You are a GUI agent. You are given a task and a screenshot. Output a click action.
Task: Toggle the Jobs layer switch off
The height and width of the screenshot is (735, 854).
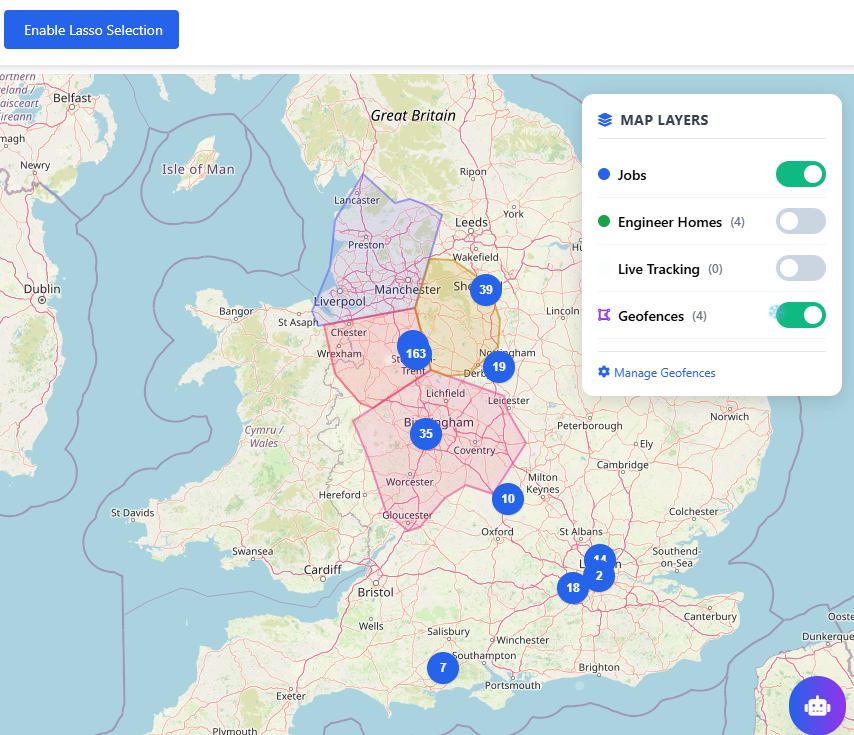[801, 174]
